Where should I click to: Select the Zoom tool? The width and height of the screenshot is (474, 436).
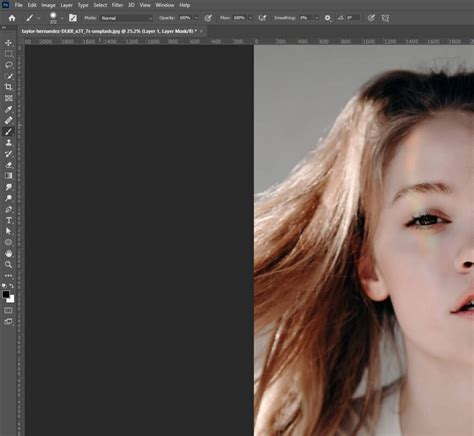9,265
